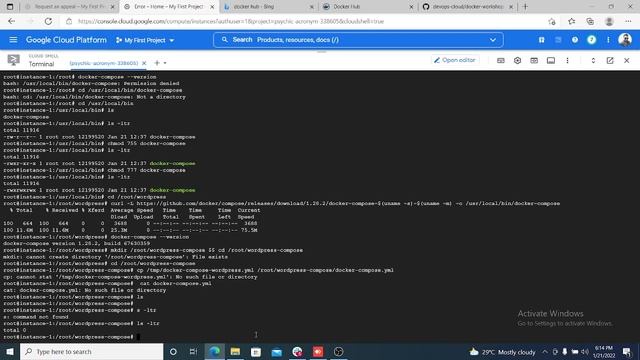Screen dimensions: 640x360
Task: Open the header three-dot settings menu
Action: (x=608, y=40)
